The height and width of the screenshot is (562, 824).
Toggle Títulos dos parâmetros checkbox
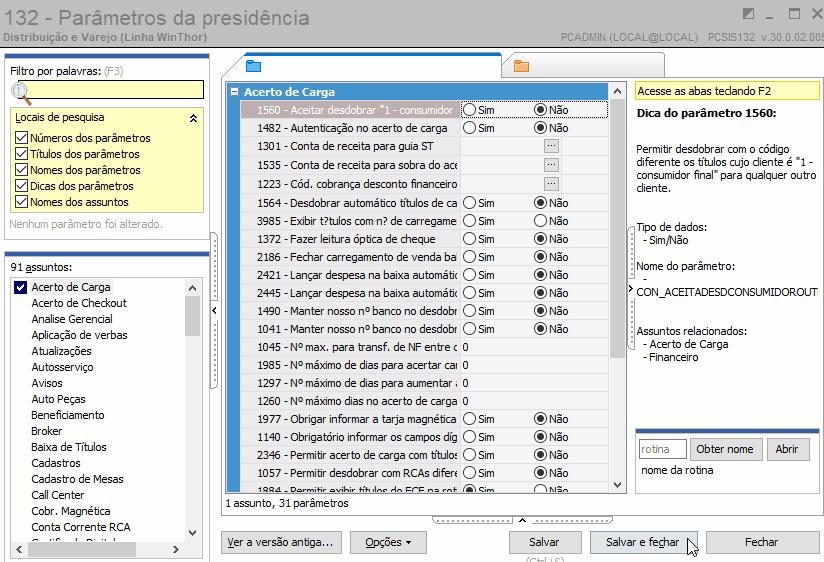pyautogui.click(x=22, y=154)
